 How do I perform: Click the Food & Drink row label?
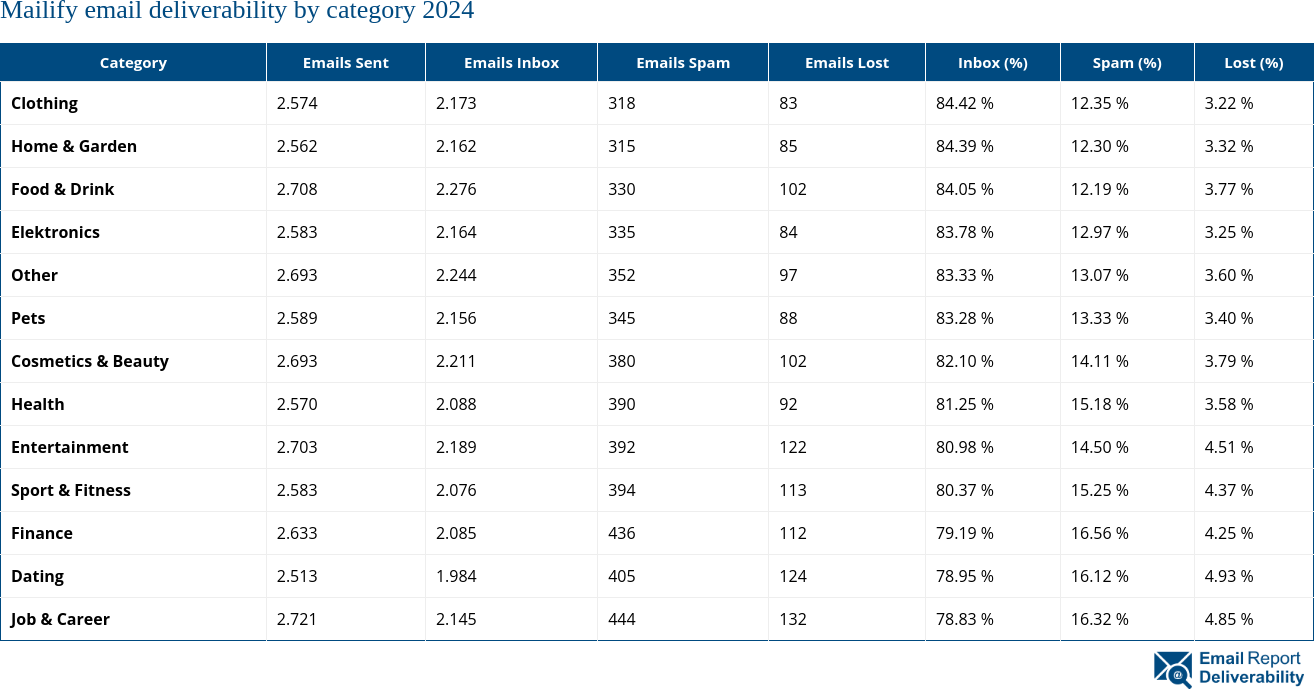point(63,189)
